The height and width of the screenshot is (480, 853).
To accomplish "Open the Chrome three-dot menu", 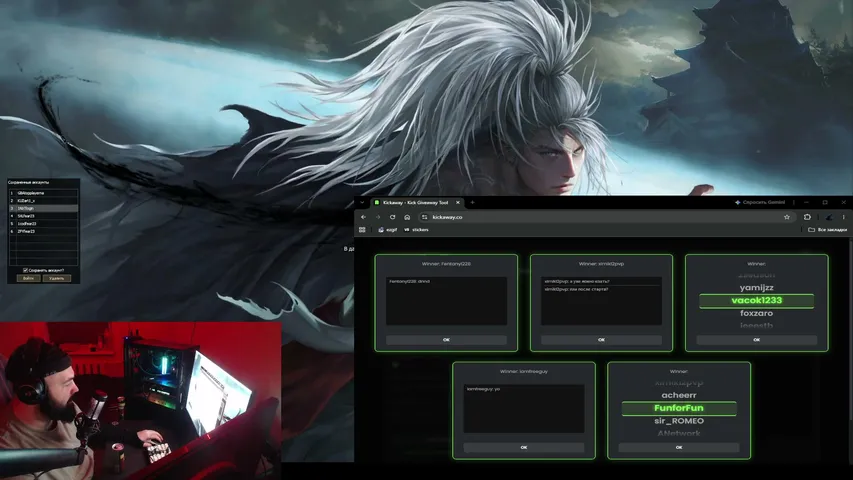I will click(844, 217).
